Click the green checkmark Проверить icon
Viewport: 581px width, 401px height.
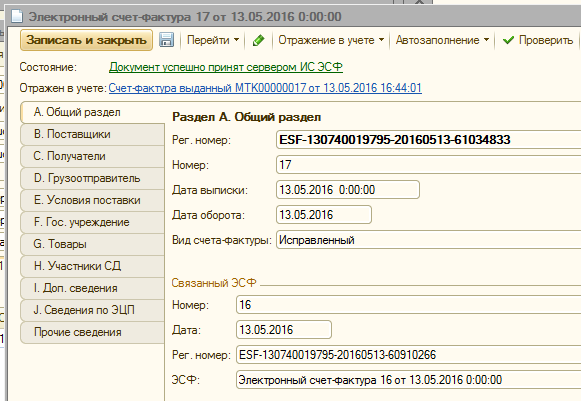(508, 40)
